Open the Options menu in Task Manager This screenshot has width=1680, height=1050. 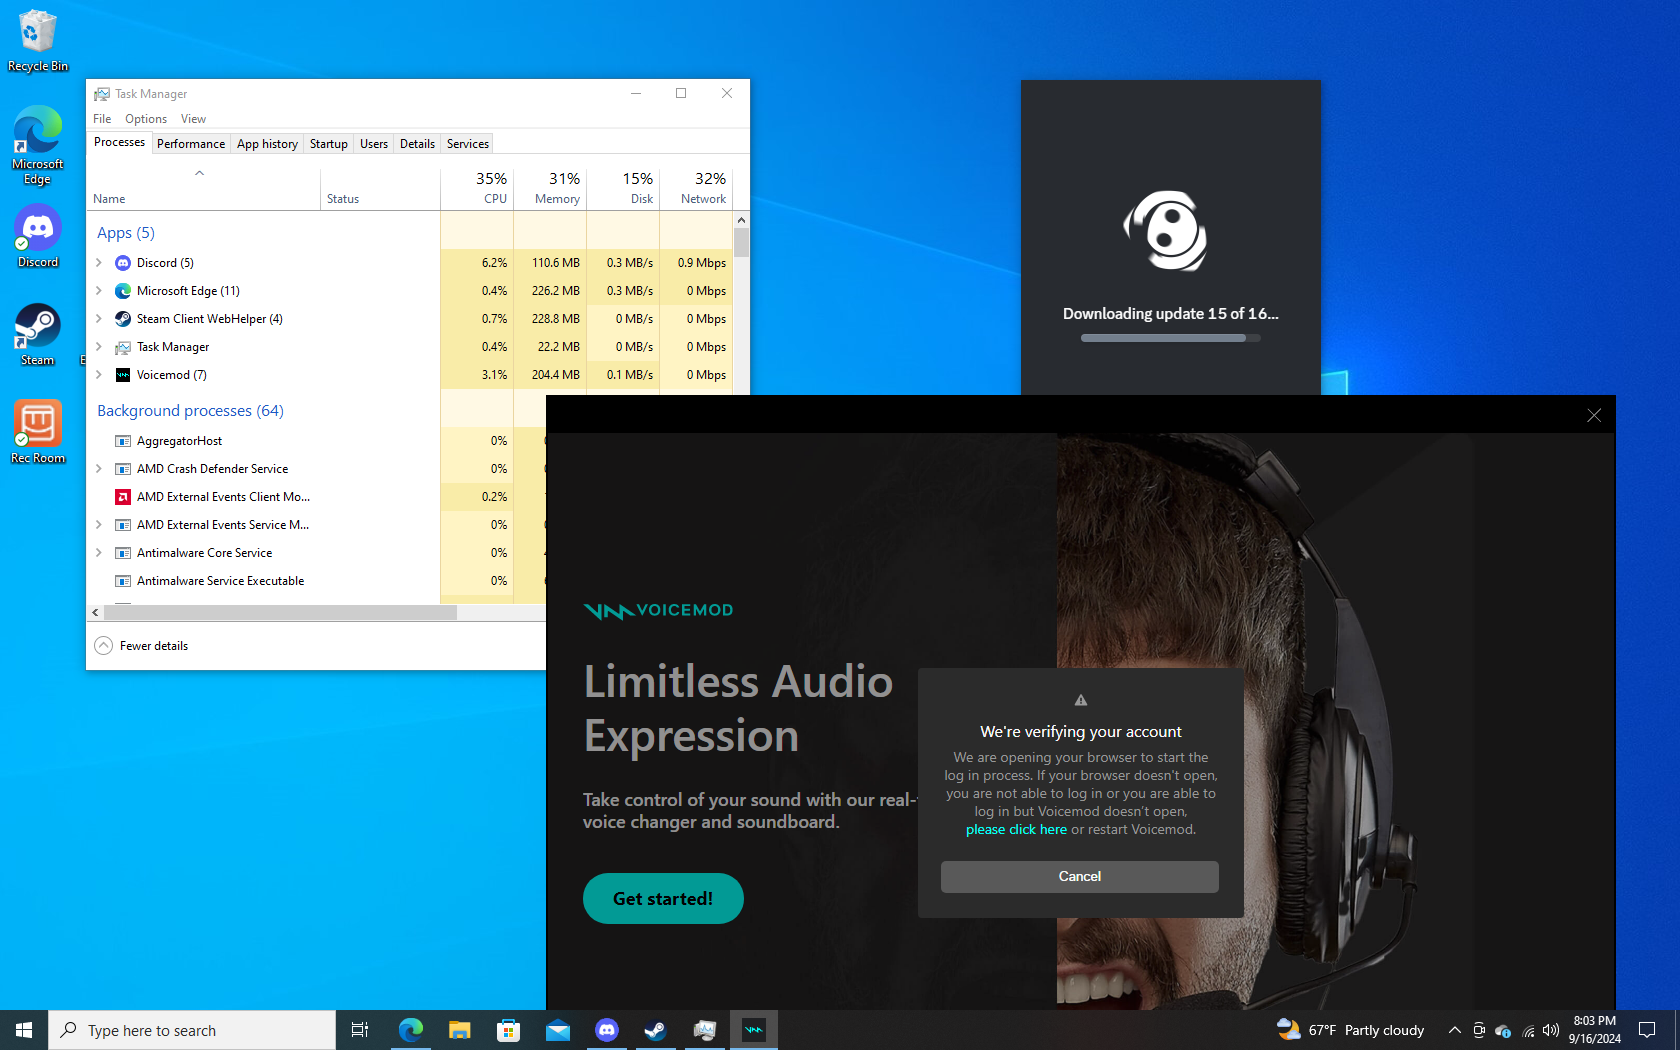pos(146,119)
